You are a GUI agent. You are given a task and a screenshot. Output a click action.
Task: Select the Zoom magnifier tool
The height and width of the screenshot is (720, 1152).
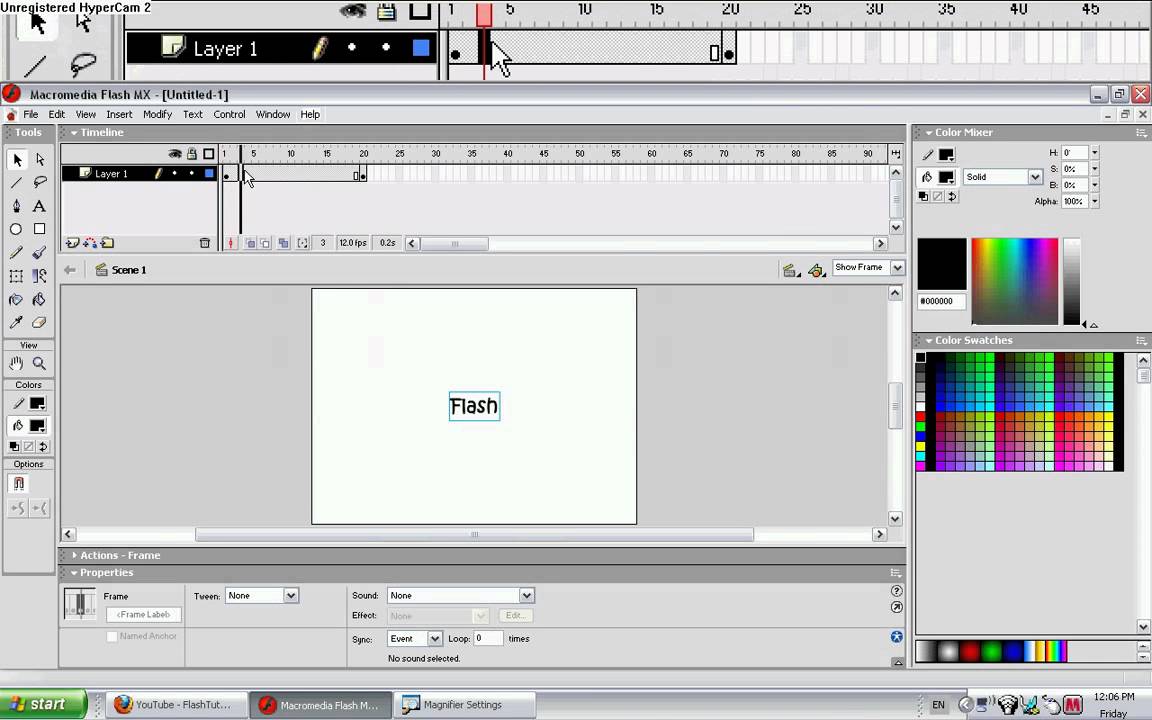click(x=40, y=363)
